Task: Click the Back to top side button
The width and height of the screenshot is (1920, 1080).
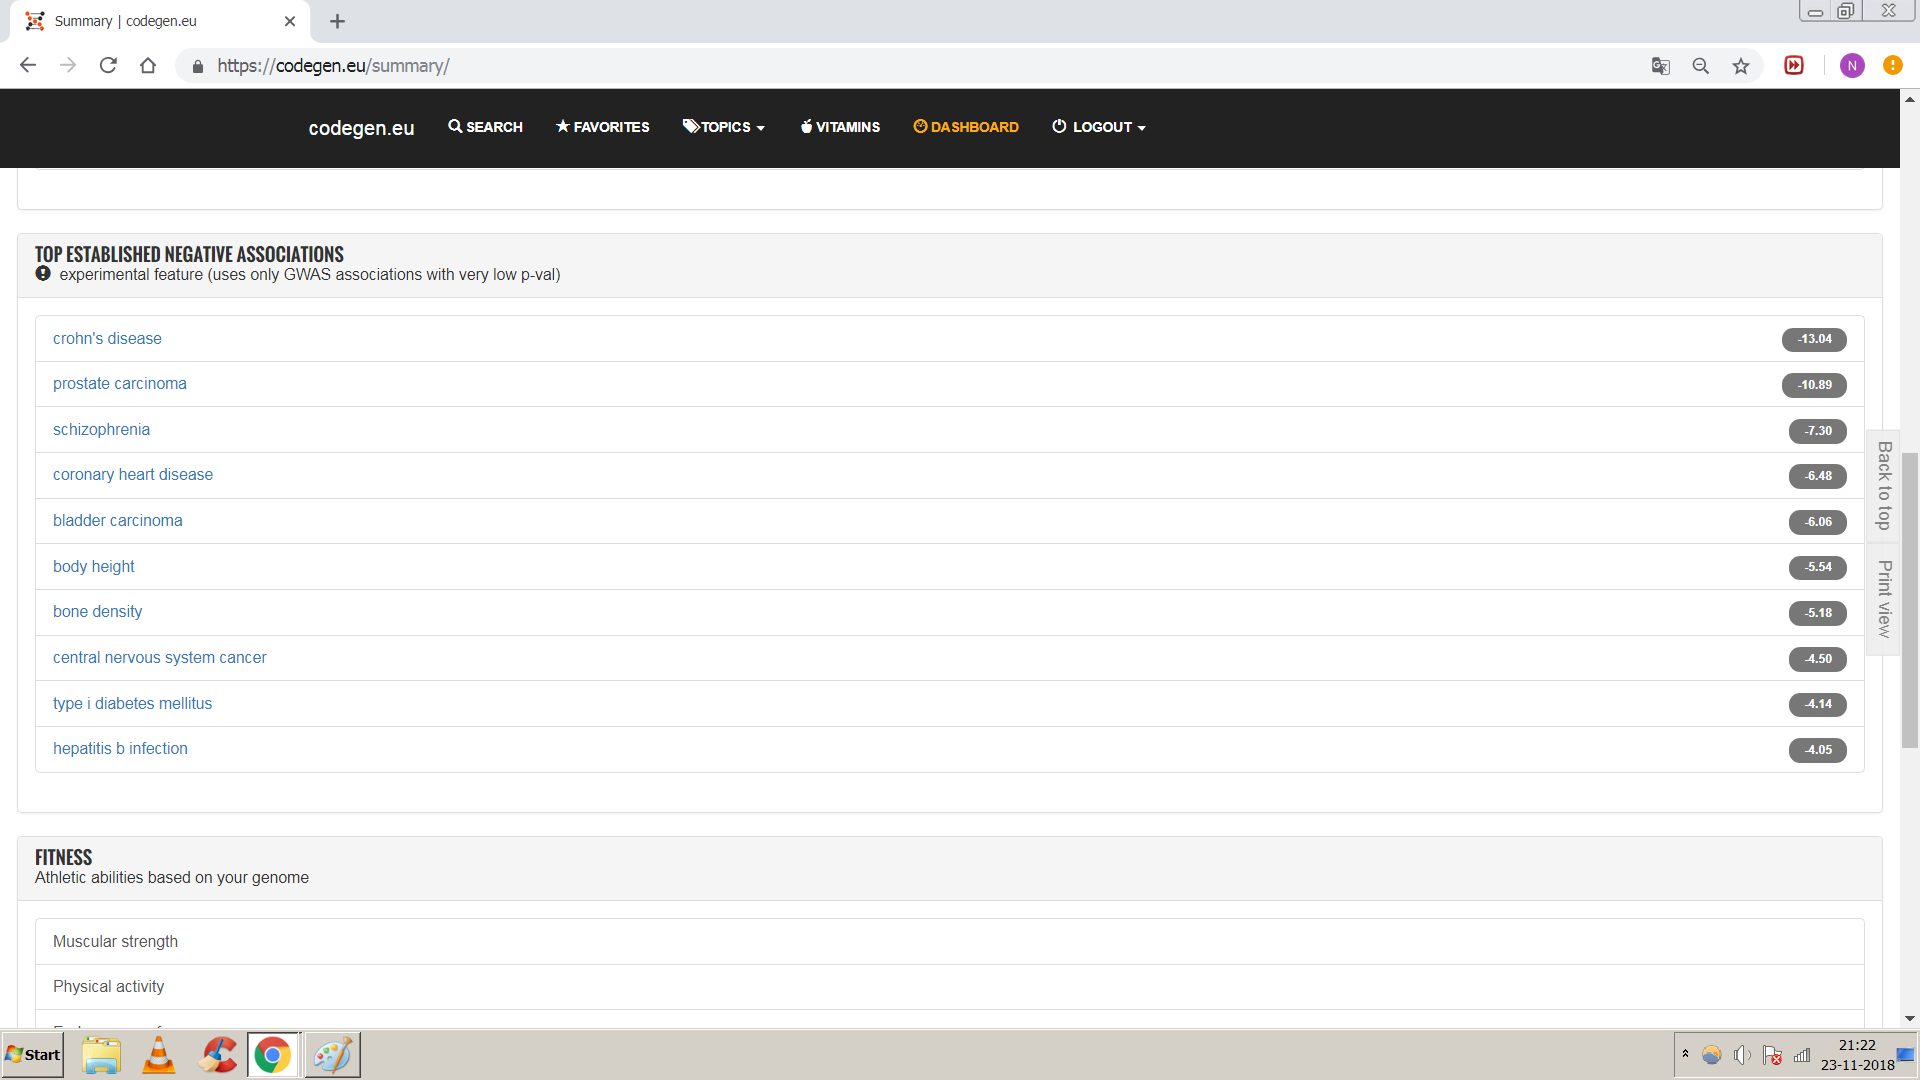Action: pos(1884,486)
